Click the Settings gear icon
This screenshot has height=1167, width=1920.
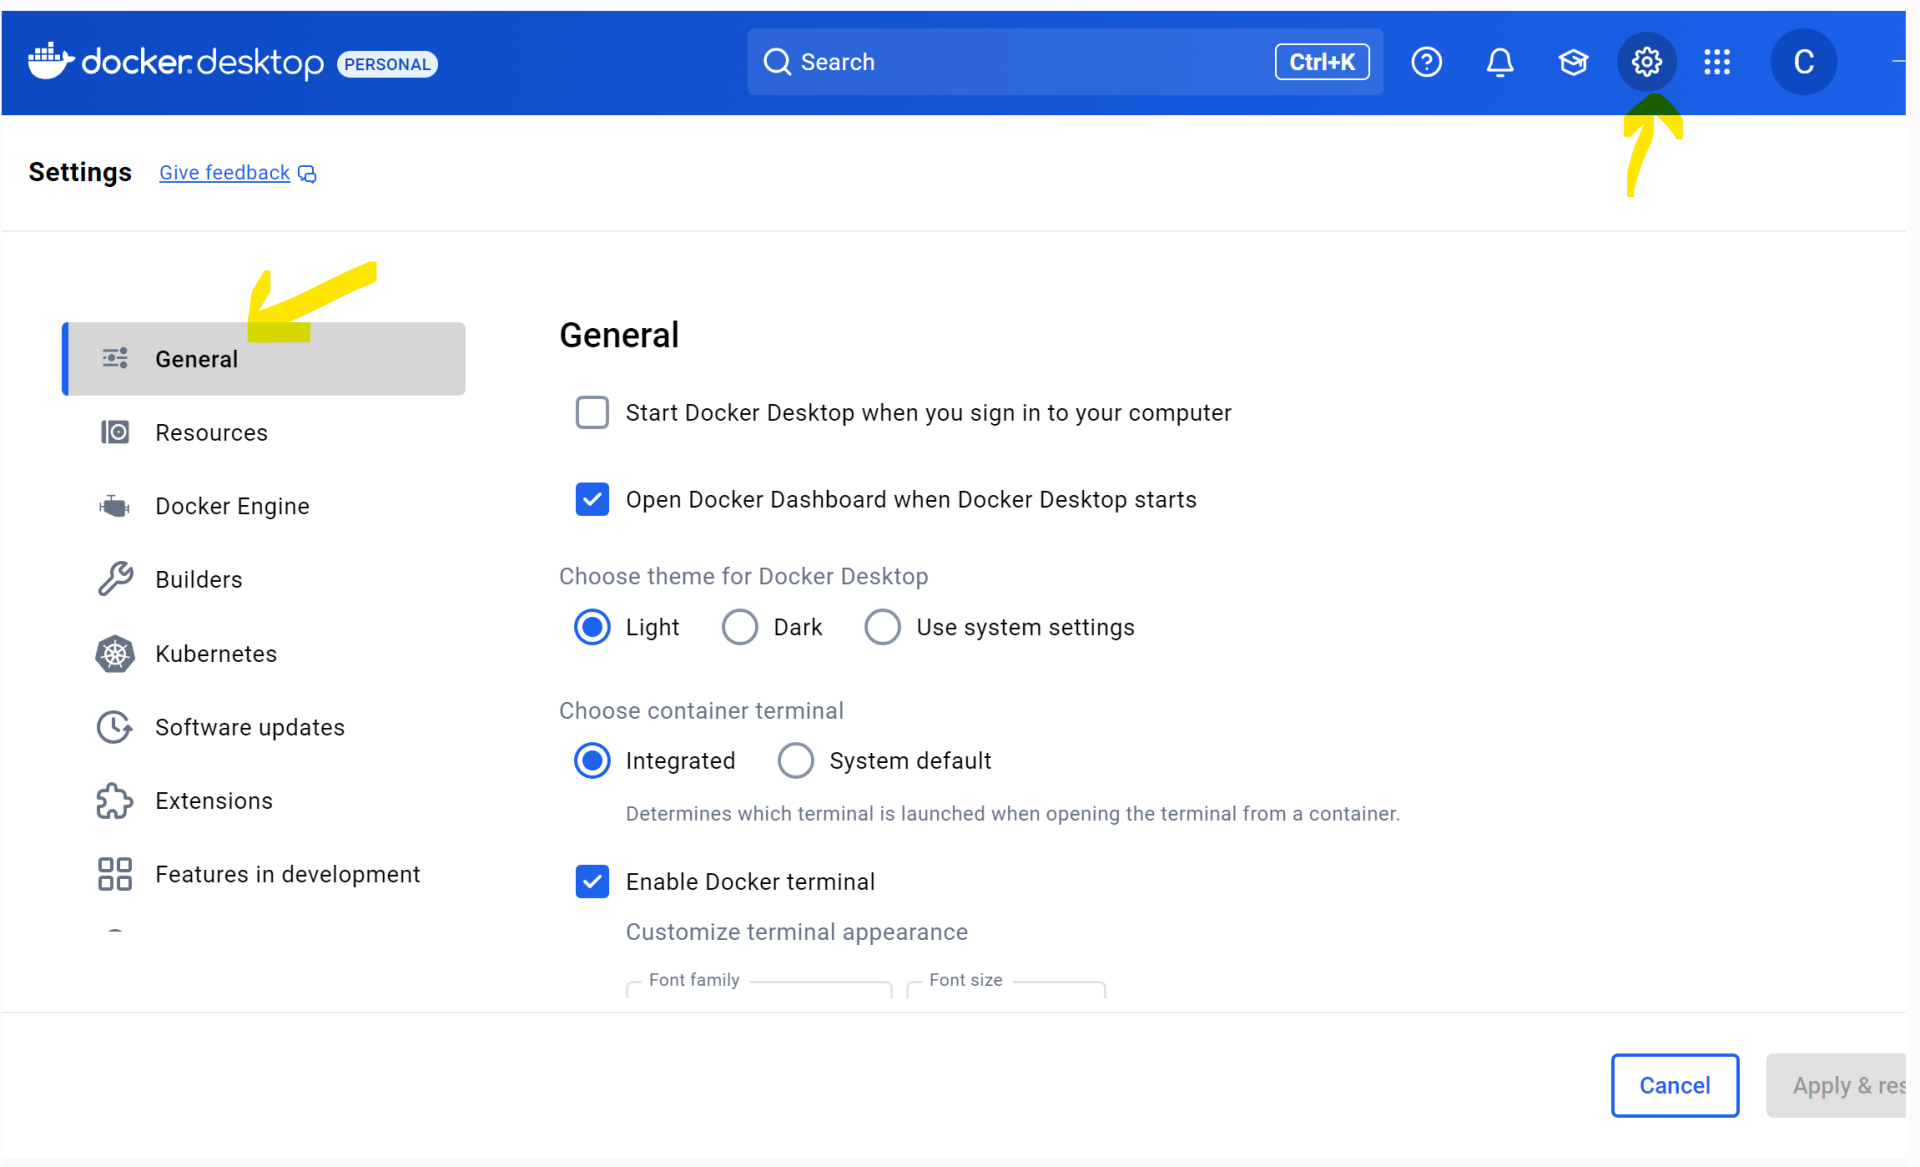tap(1646, 62)
